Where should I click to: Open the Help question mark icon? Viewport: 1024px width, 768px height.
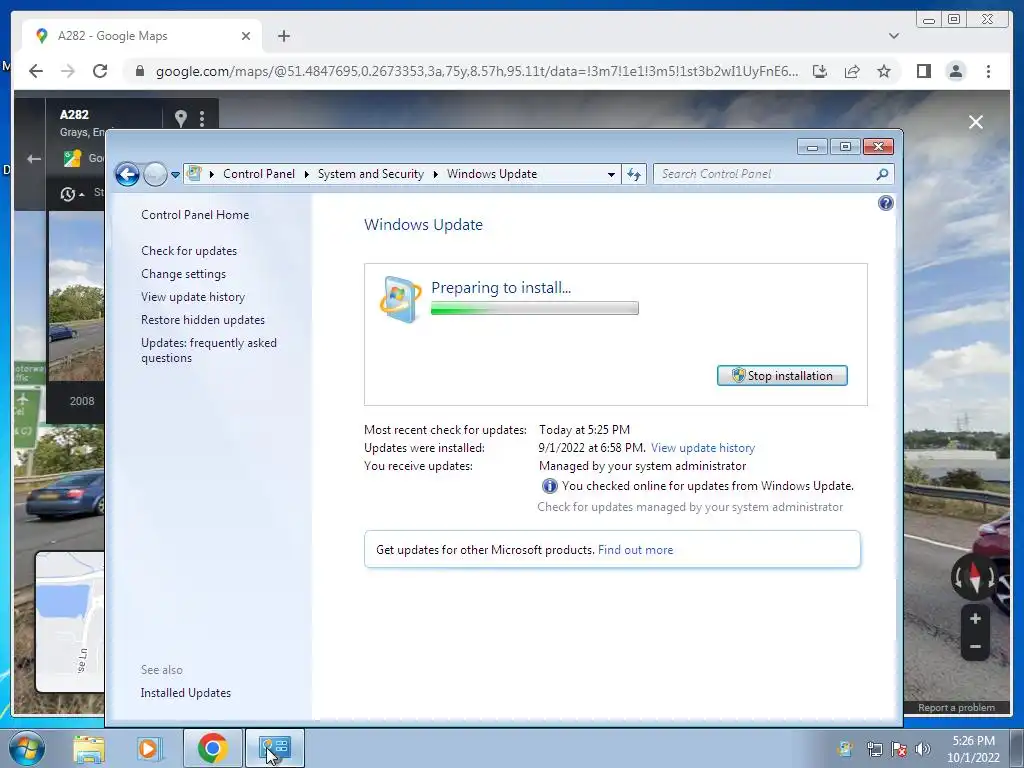point(886,203)
